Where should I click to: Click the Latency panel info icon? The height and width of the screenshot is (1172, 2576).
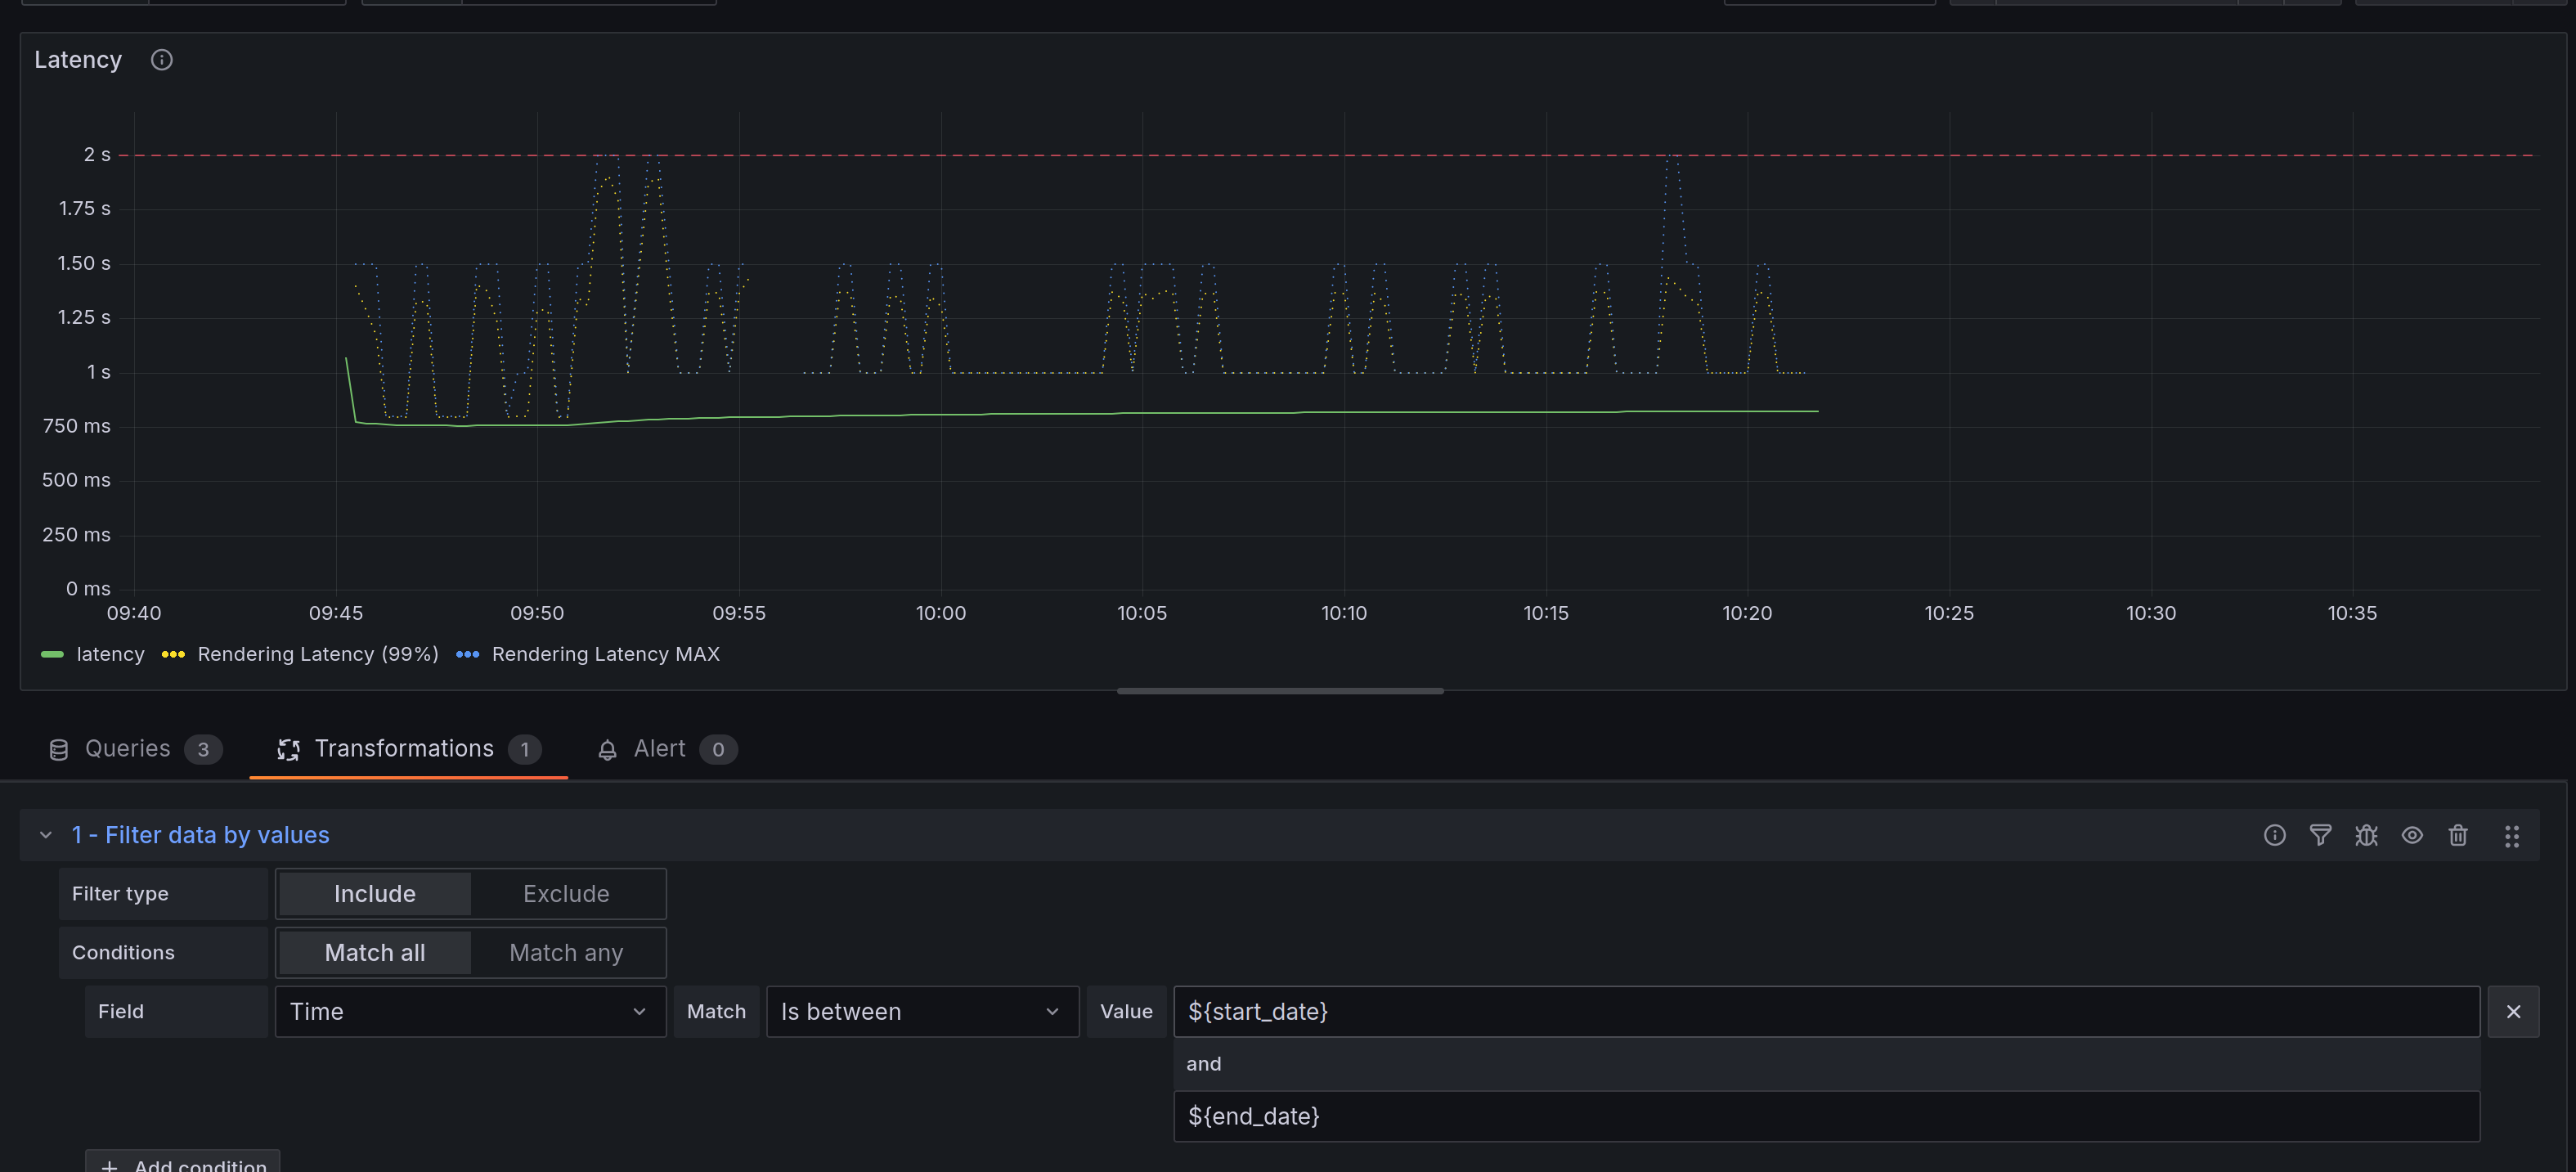click(161, 60)
